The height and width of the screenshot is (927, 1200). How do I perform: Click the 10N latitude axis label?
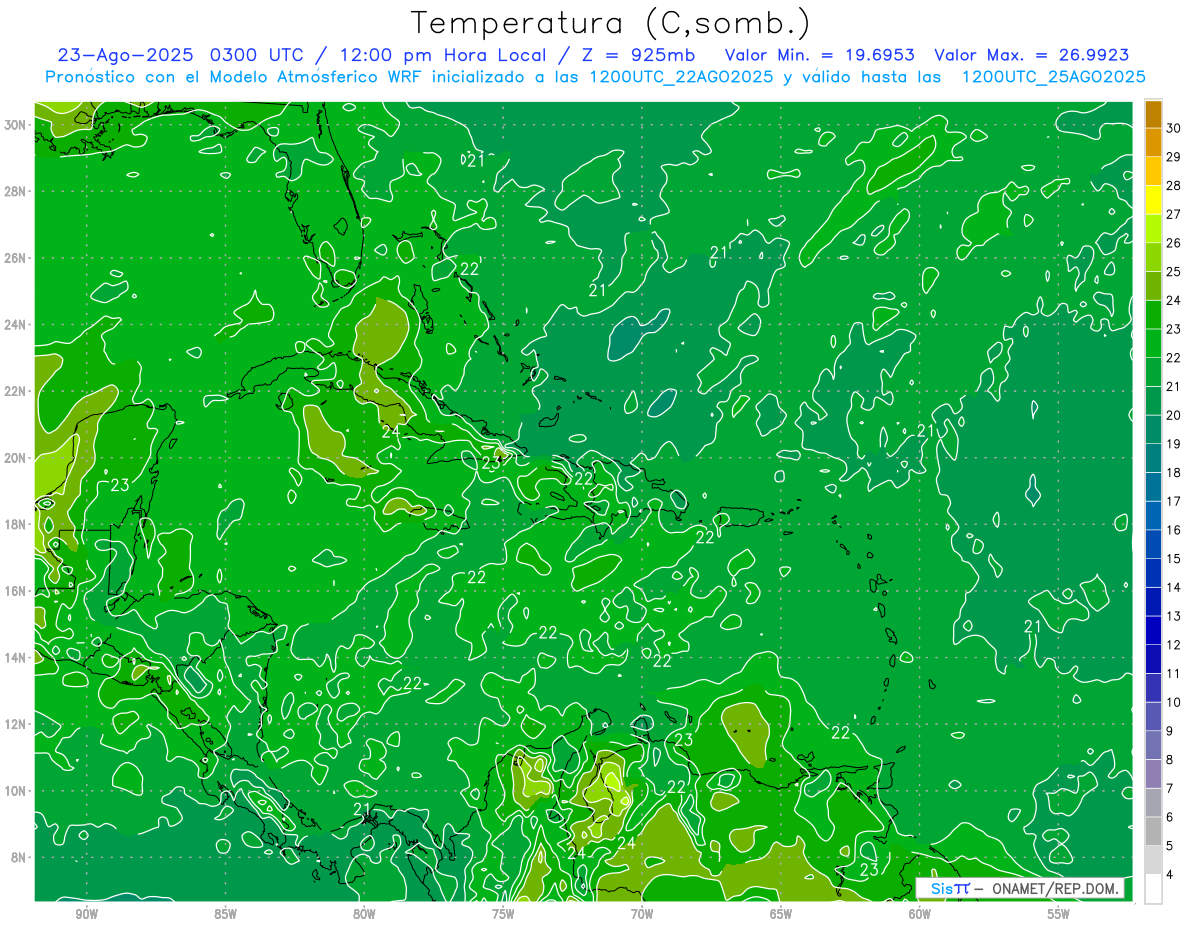(13, 790)
